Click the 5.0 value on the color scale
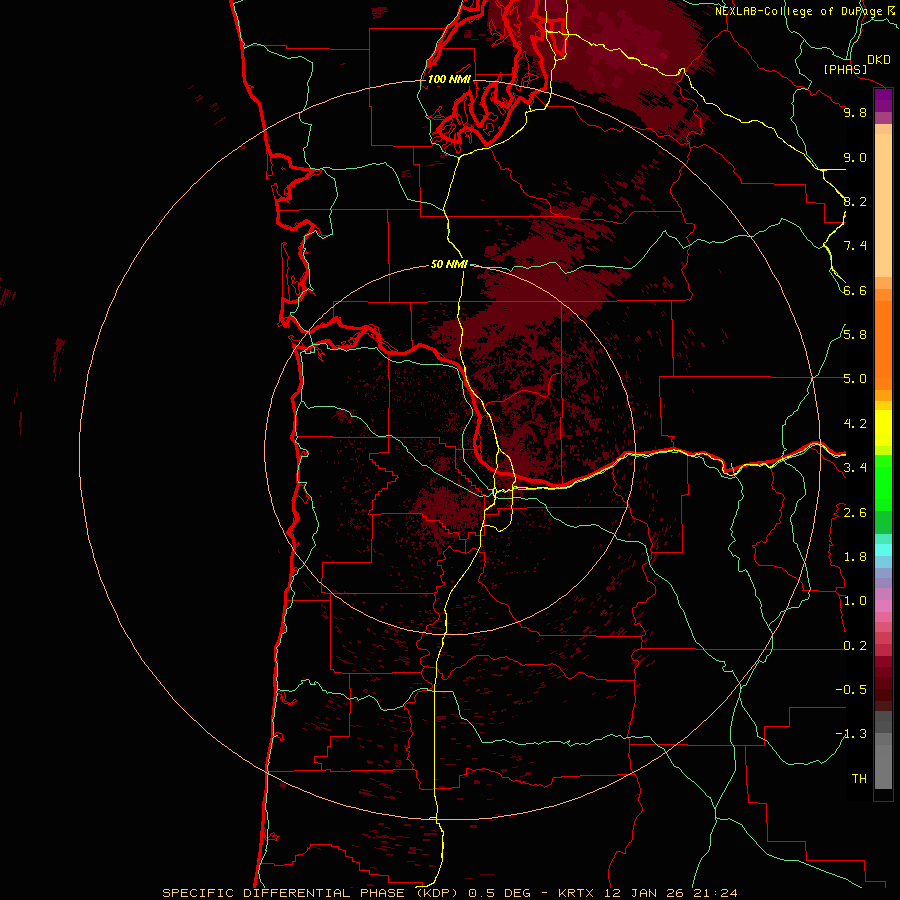This screenshot has width=900, height=900. point(855,379)
